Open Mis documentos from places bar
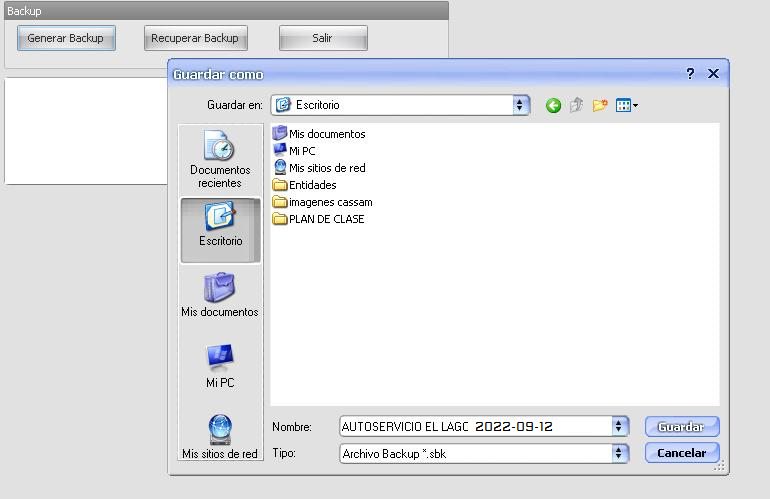 click(x=220, y=295)
